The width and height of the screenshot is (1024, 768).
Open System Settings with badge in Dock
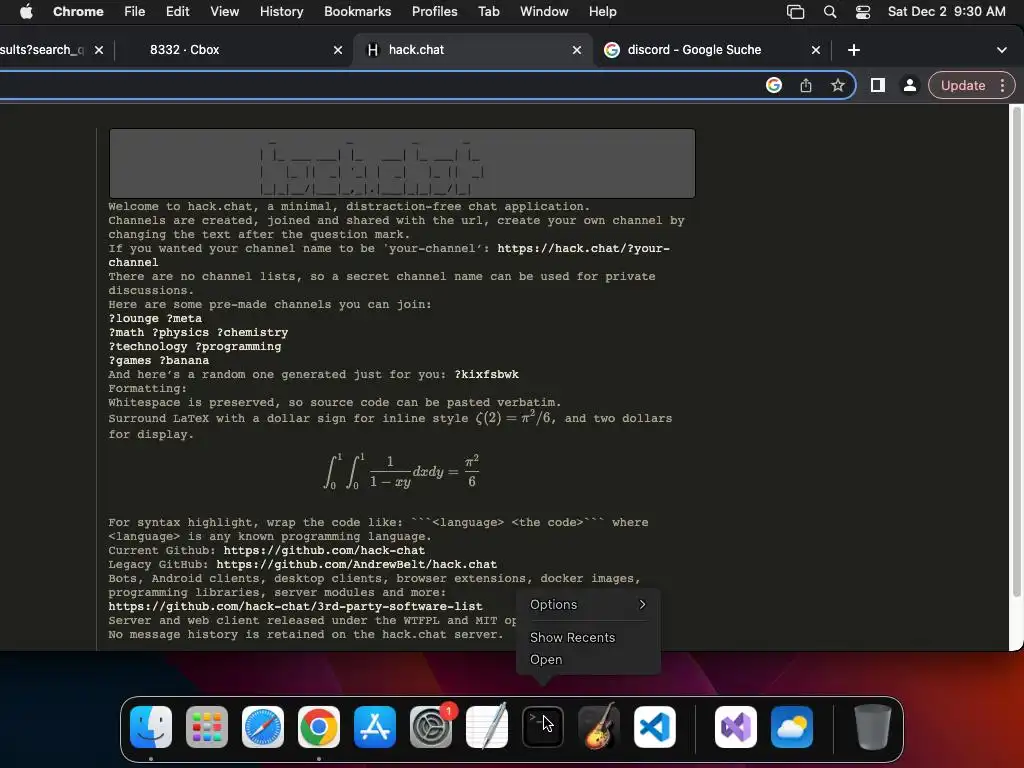[431, 726]
